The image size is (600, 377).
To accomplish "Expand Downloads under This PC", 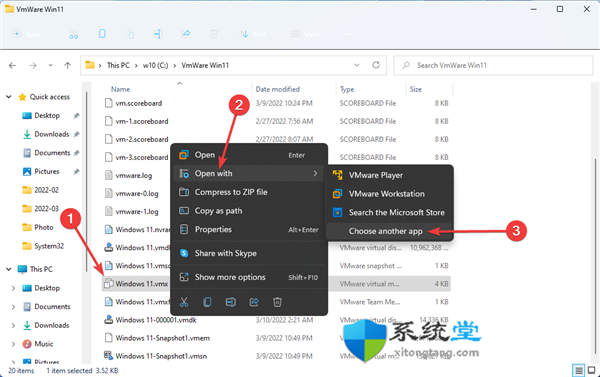I will pyautogui.click(x=13, y=325).
